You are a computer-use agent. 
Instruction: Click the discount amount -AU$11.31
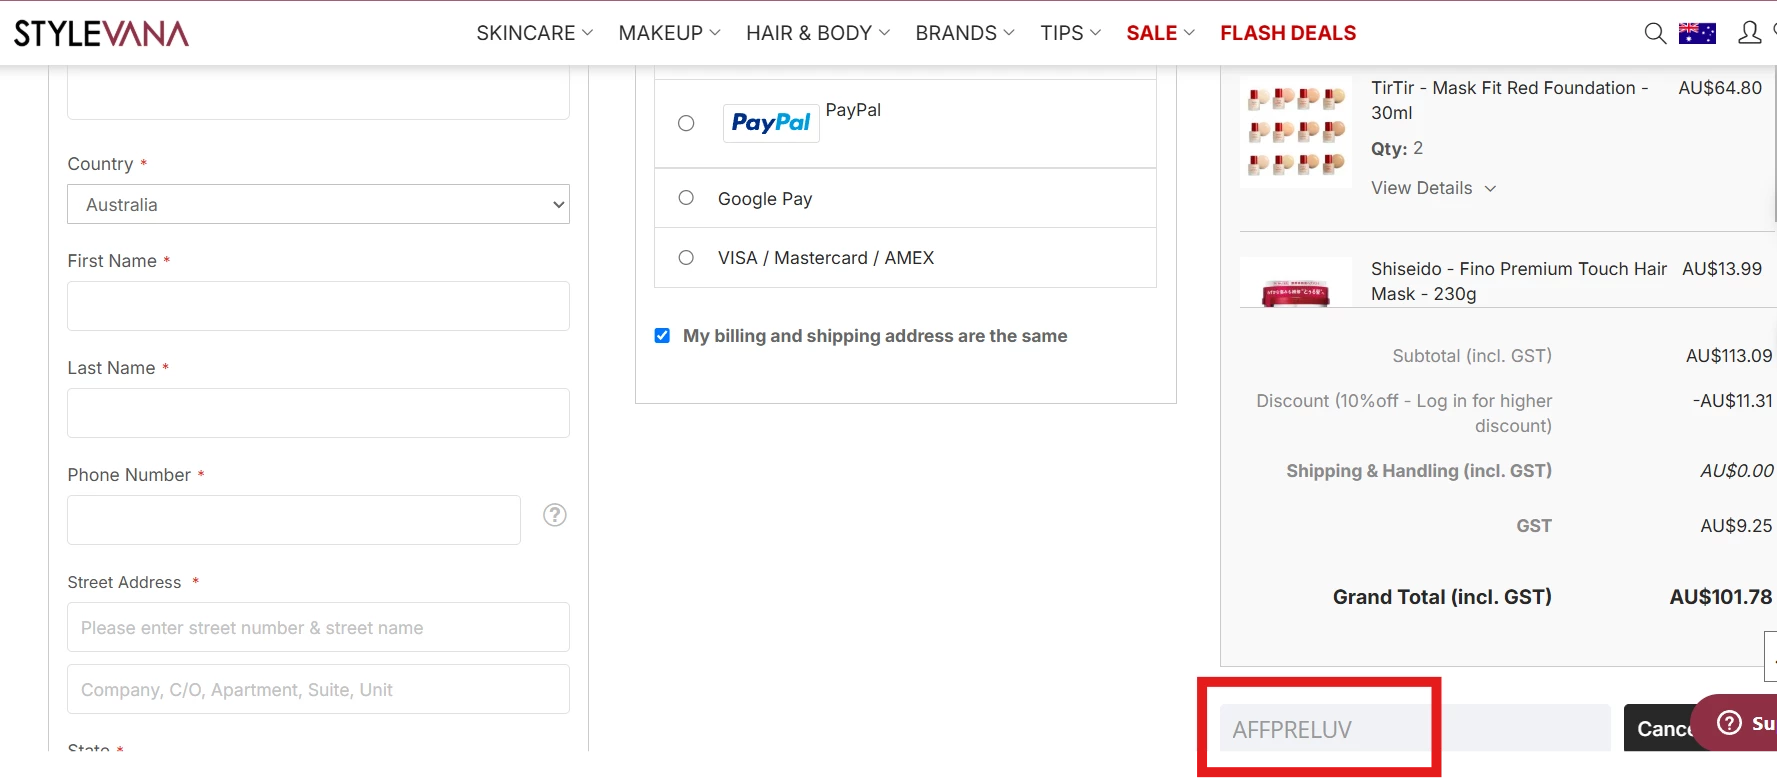point(1733,401)
